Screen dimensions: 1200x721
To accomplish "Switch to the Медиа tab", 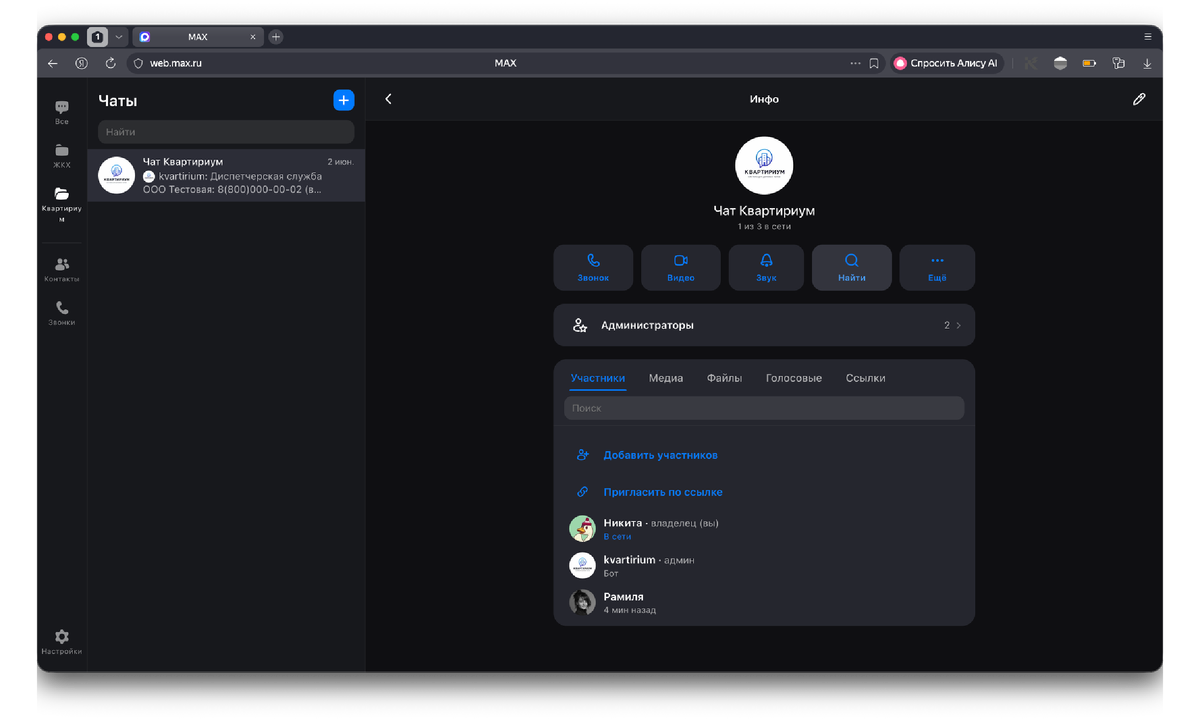I will click(x=666, y=378).
